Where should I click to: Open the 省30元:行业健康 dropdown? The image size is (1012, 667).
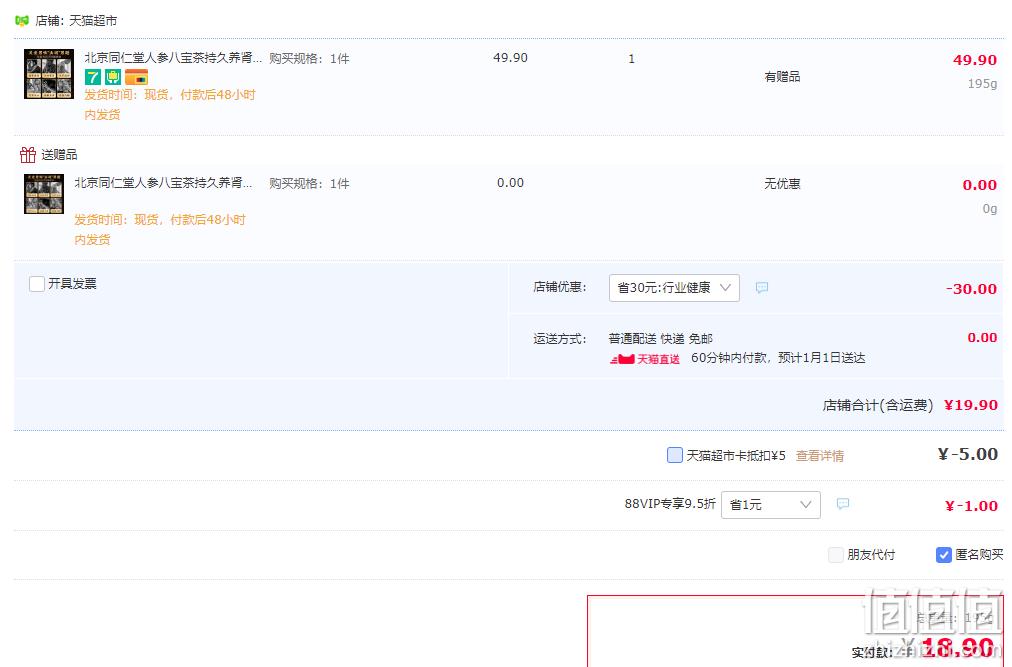[674, 288]
